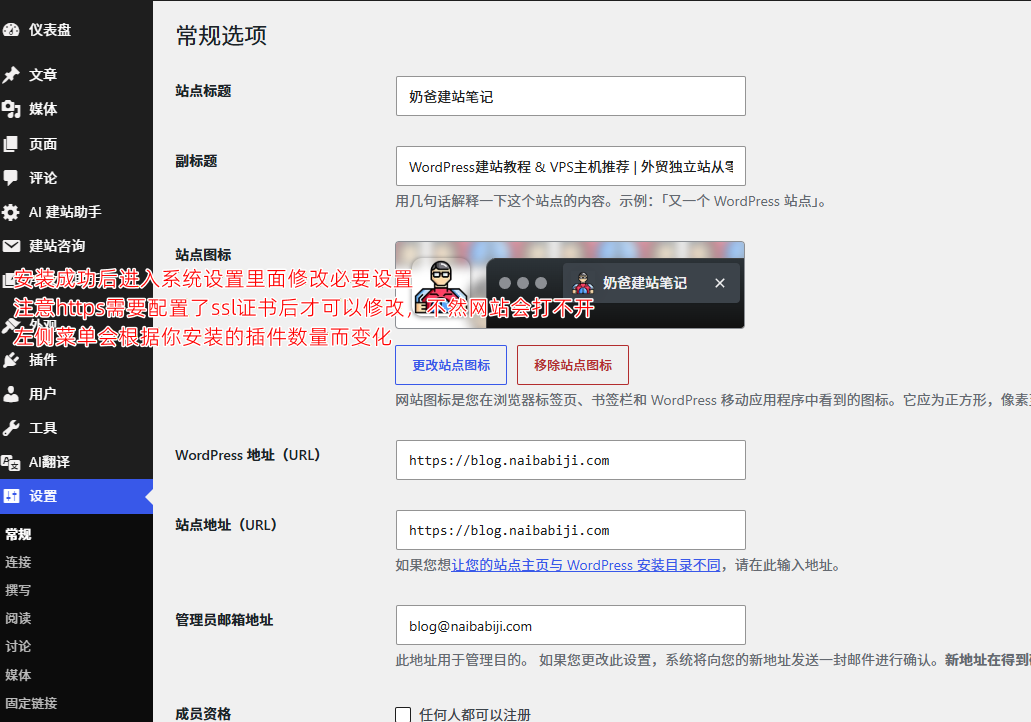
Task: Click the Pages icon in the sidebar
Action: pos(11,144)
